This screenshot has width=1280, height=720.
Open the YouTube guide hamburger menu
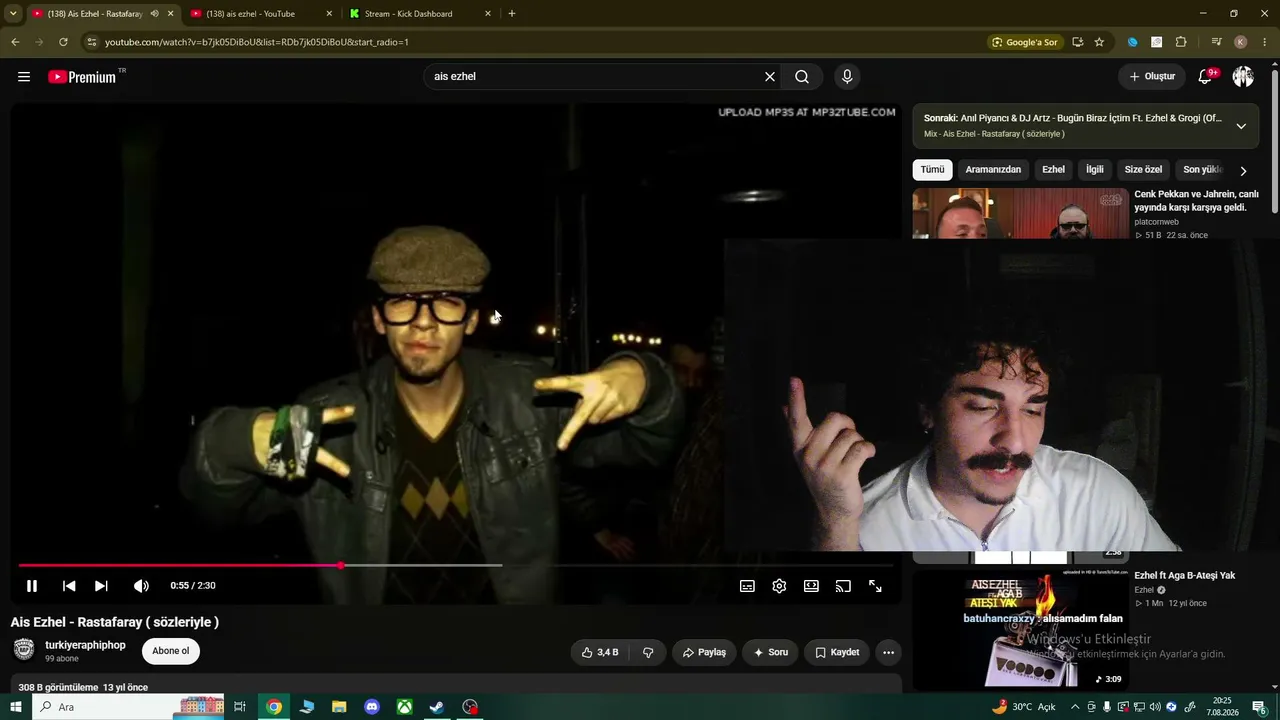[24, 77]
